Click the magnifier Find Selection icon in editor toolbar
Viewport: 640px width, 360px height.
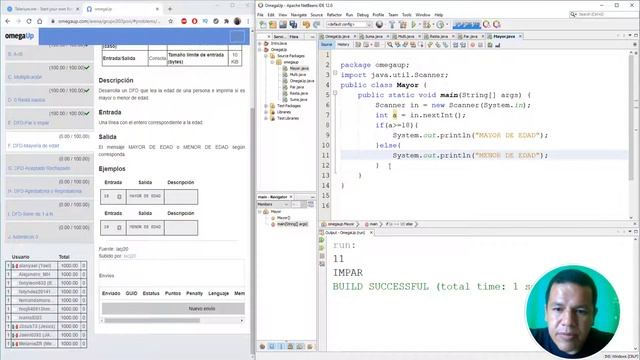(x=390, y=45)
